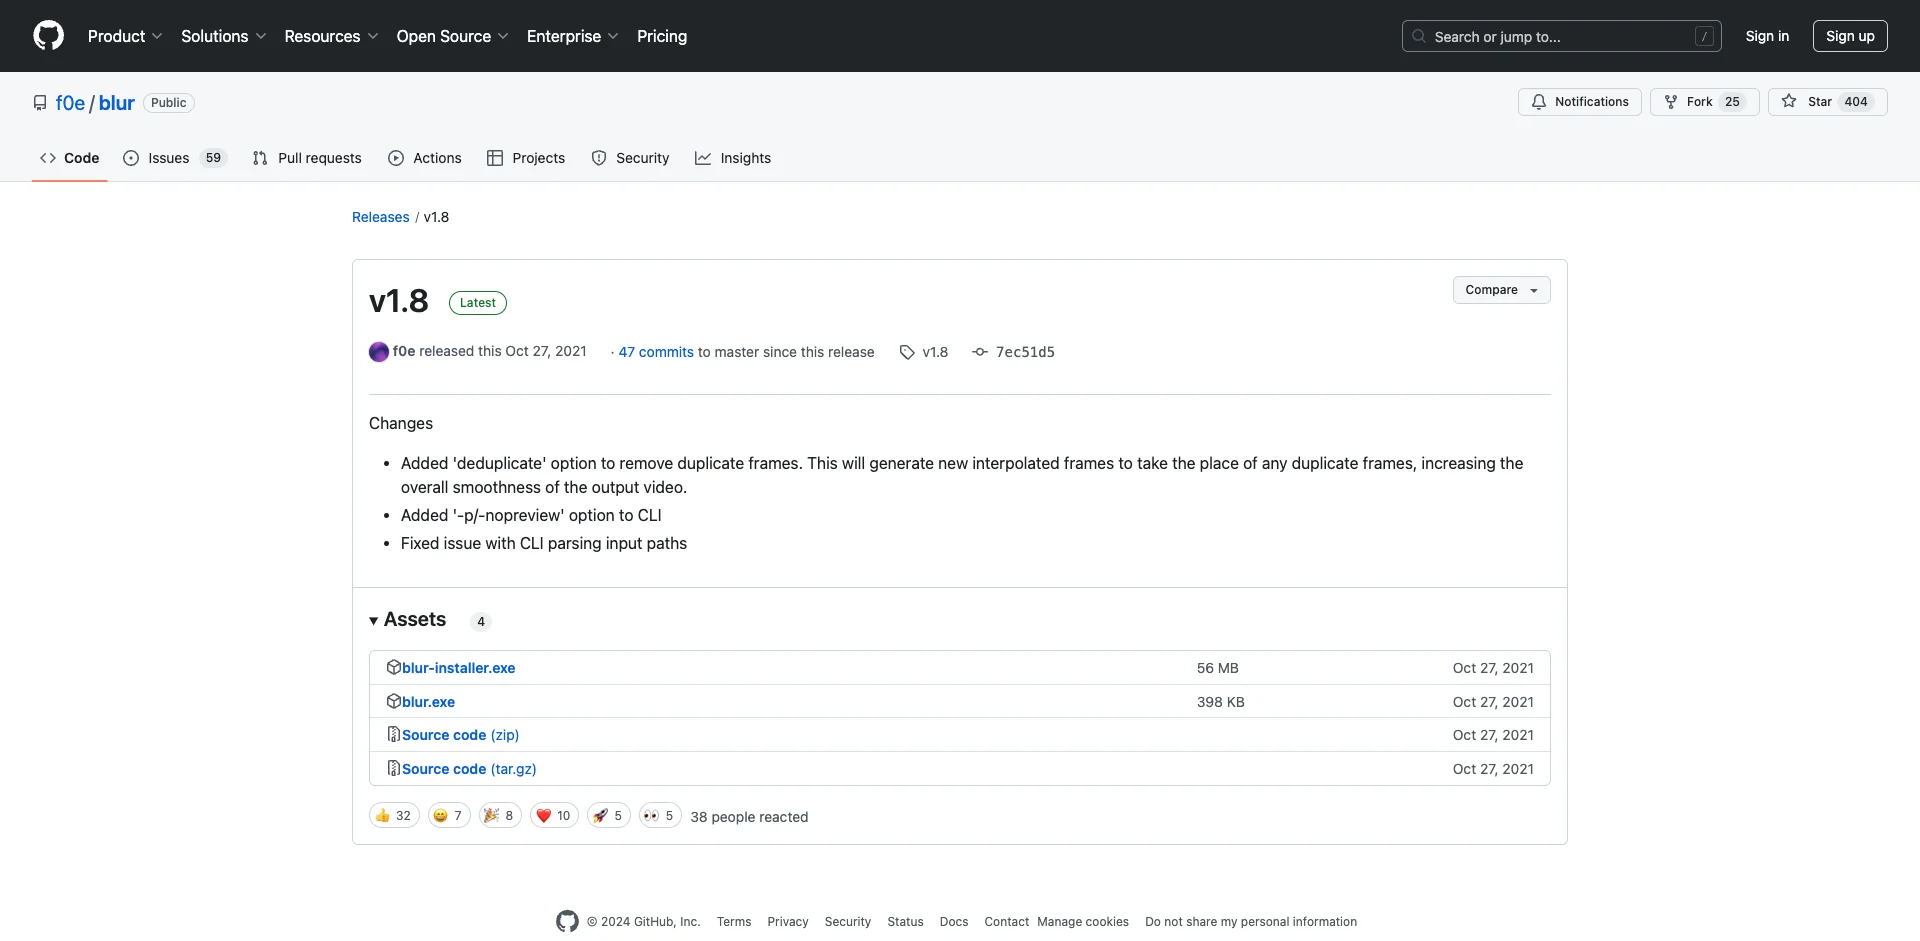Viewport: 1920px width, 941px height.
Task: Open the Product dropdown menu
Action: (x=125, y=36)
